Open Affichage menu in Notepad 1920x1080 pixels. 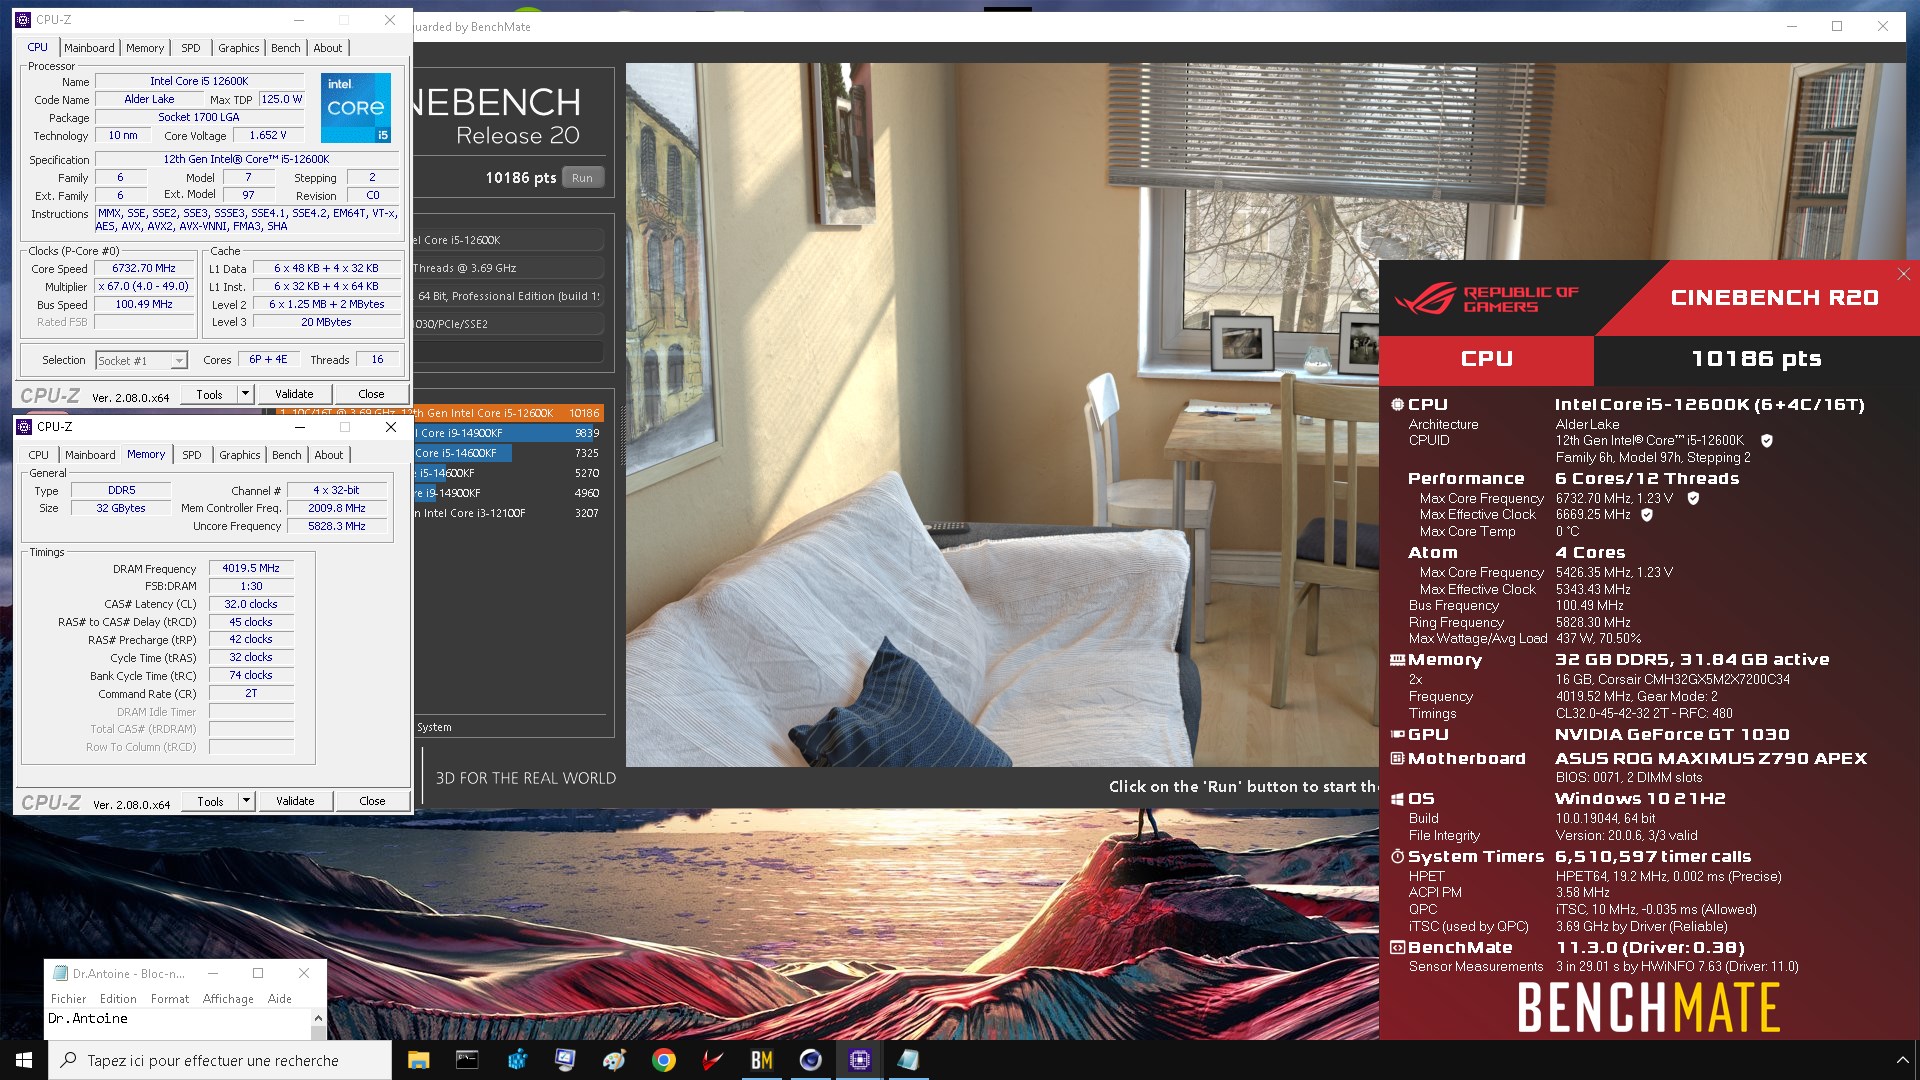(x=228, y=999)
